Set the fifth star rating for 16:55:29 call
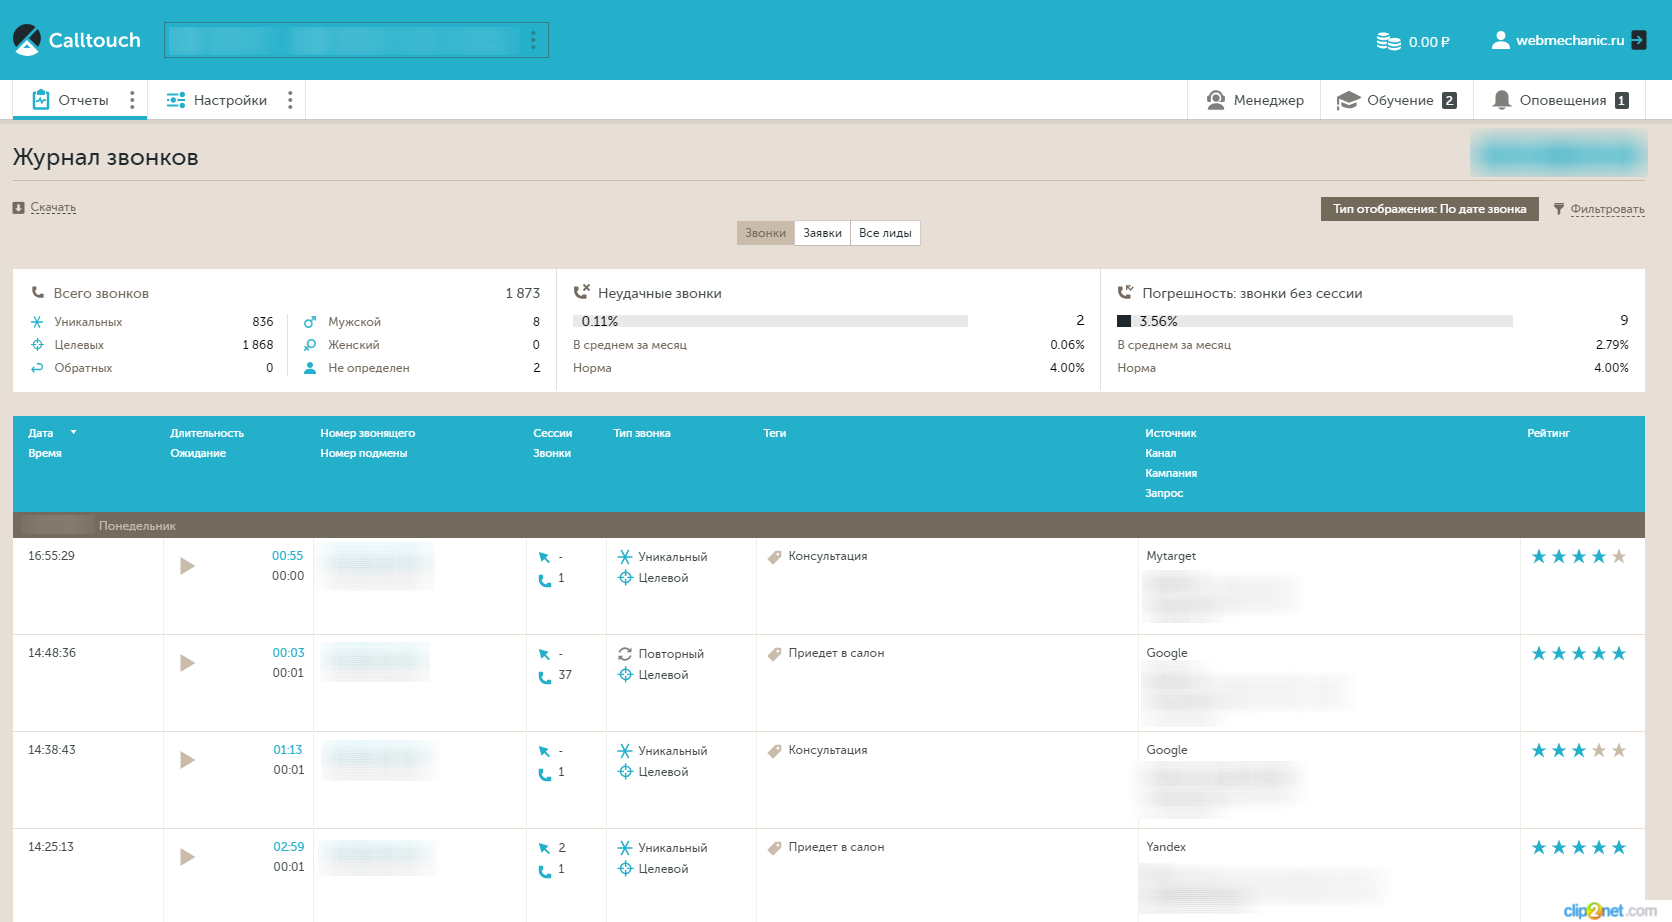The image size is (1672, 922). pyautogui.click(x=1619, y=557)
